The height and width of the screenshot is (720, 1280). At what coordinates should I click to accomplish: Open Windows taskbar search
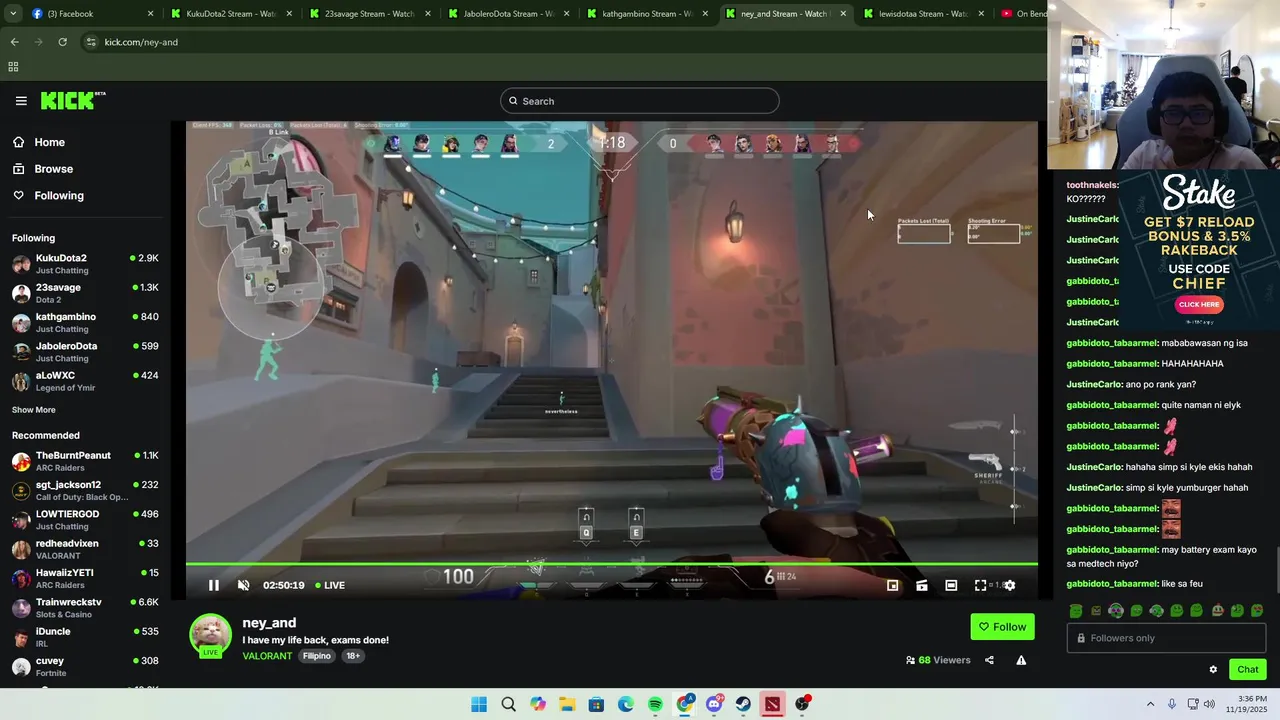click(508, 704)
